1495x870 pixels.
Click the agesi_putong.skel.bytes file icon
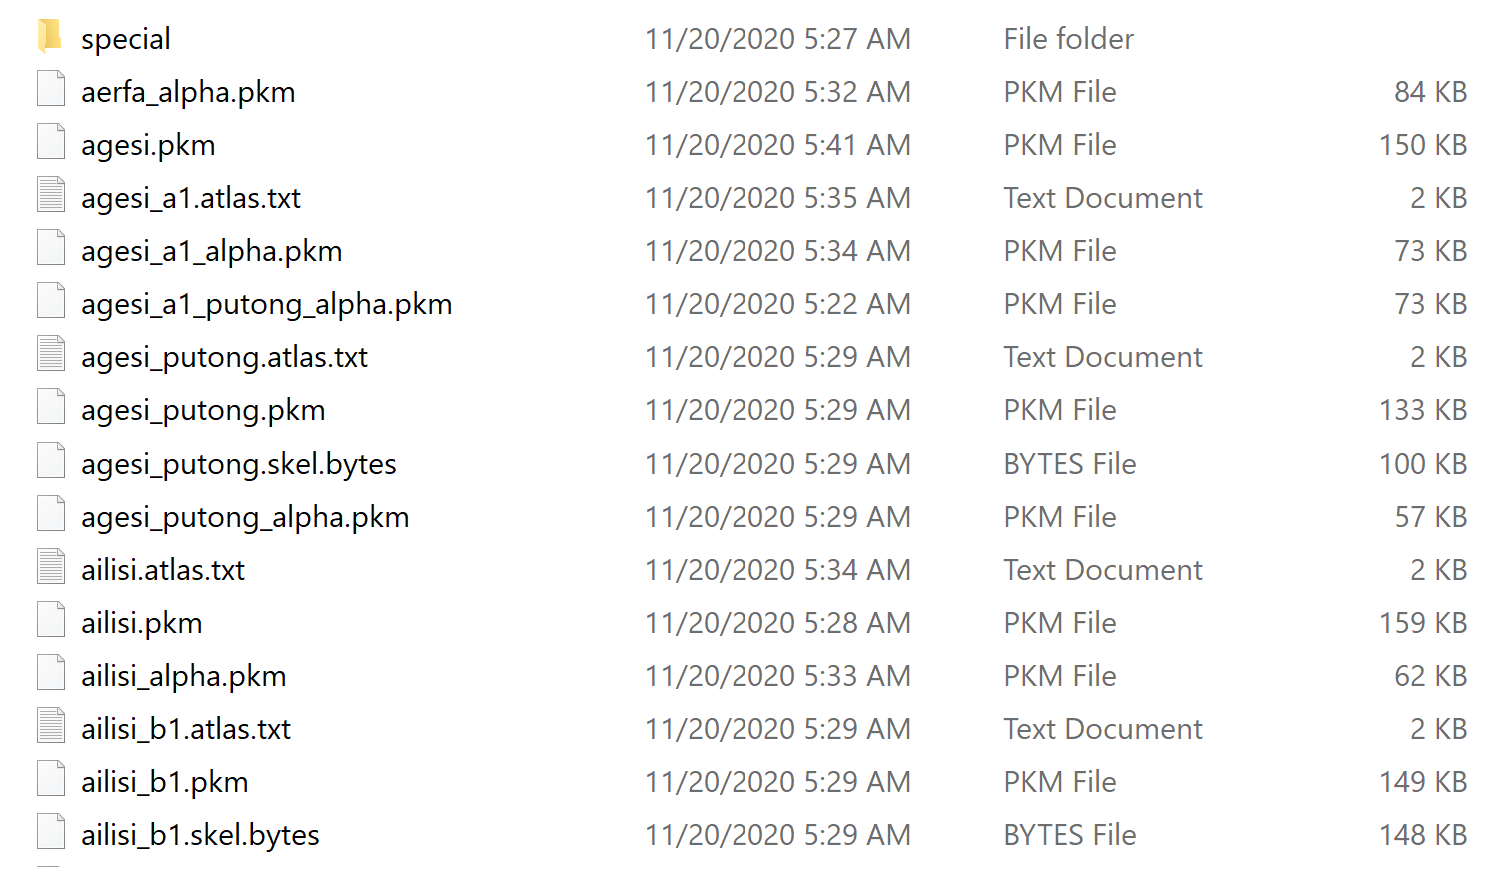51,461
